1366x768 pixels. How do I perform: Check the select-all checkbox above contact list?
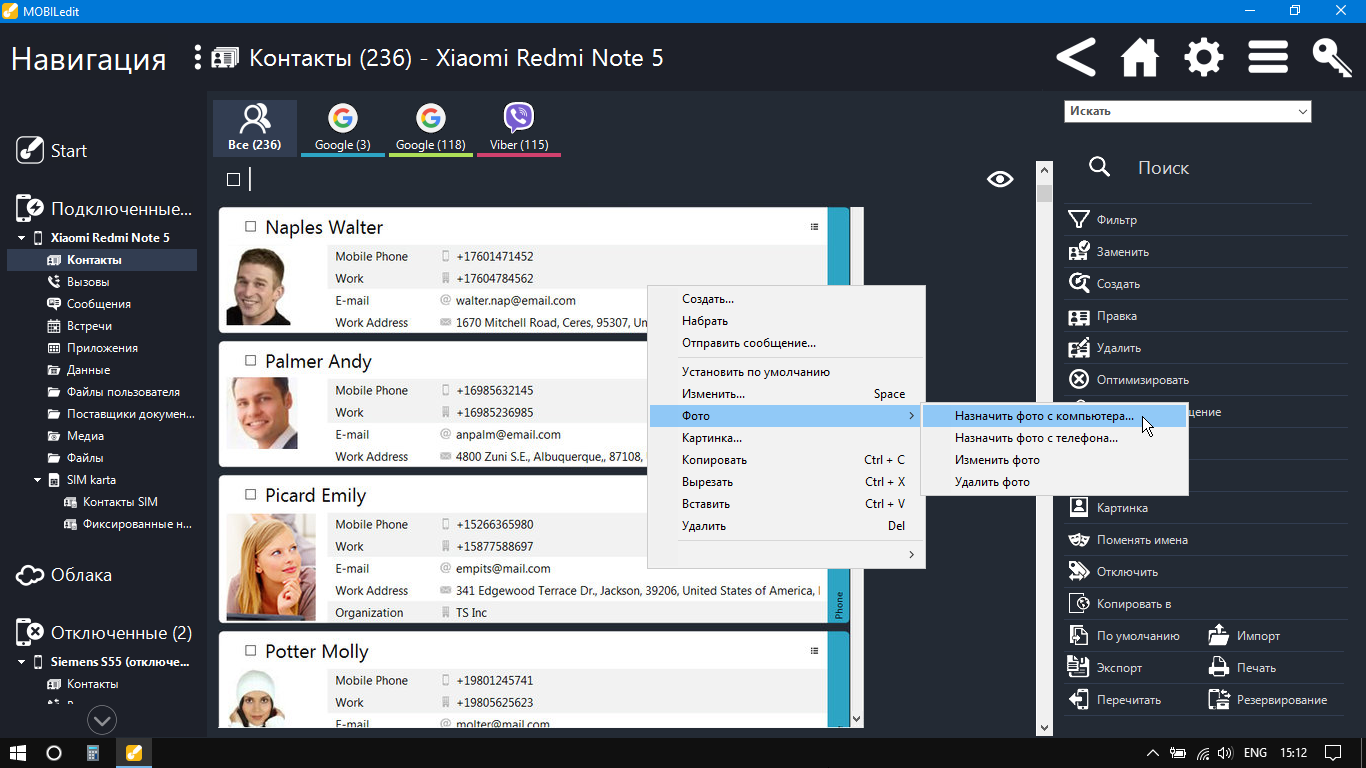[233, 180]
